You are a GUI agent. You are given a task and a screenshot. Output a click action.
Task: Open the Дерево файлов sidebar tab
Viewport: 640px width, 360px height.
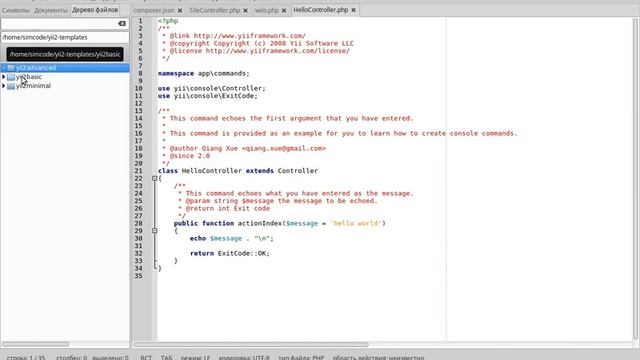click(95, 10)
